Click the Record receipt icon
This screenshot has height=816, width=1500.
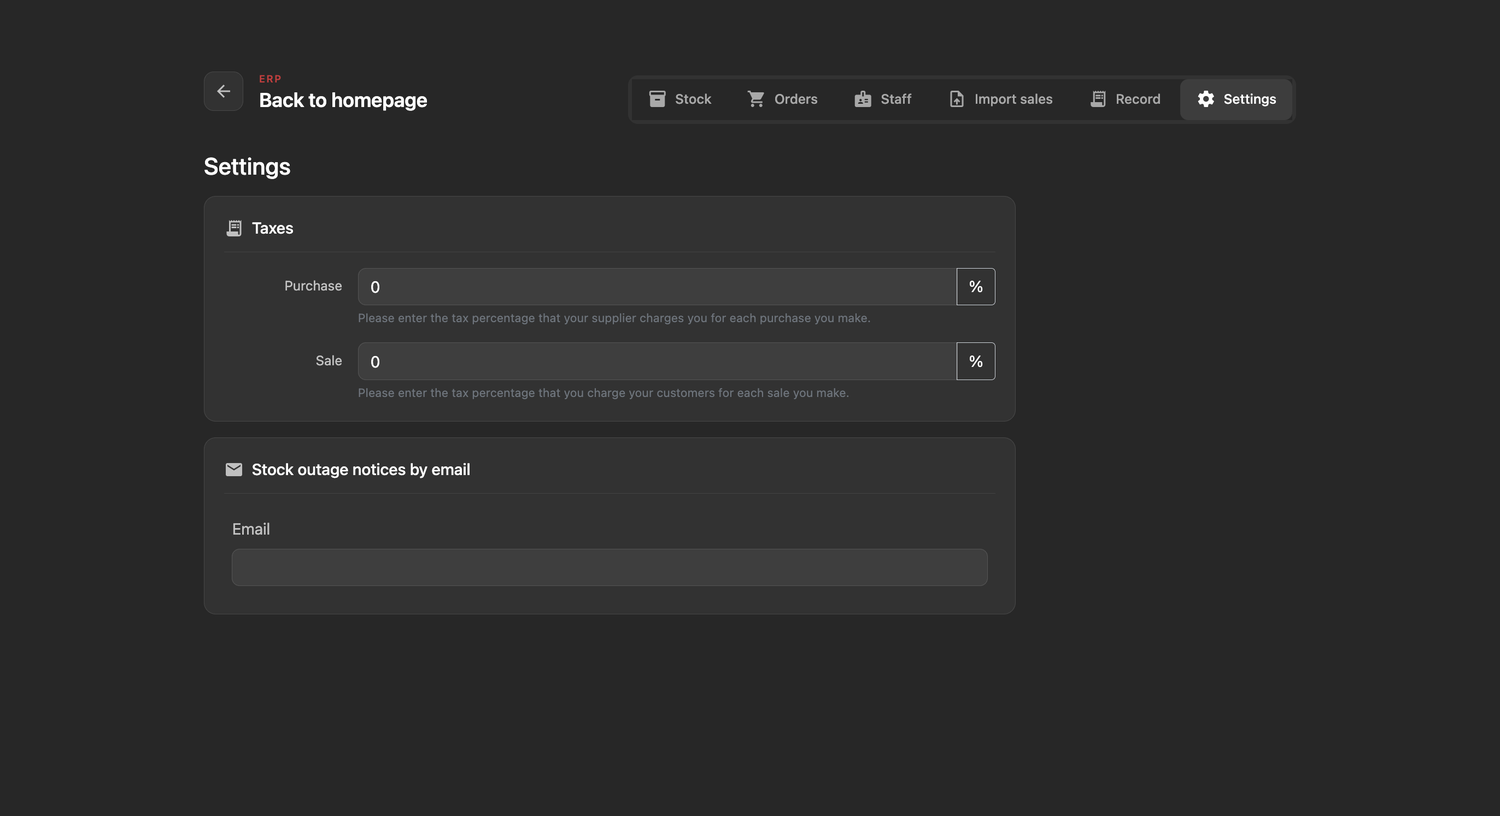[x=1098, y=99]
